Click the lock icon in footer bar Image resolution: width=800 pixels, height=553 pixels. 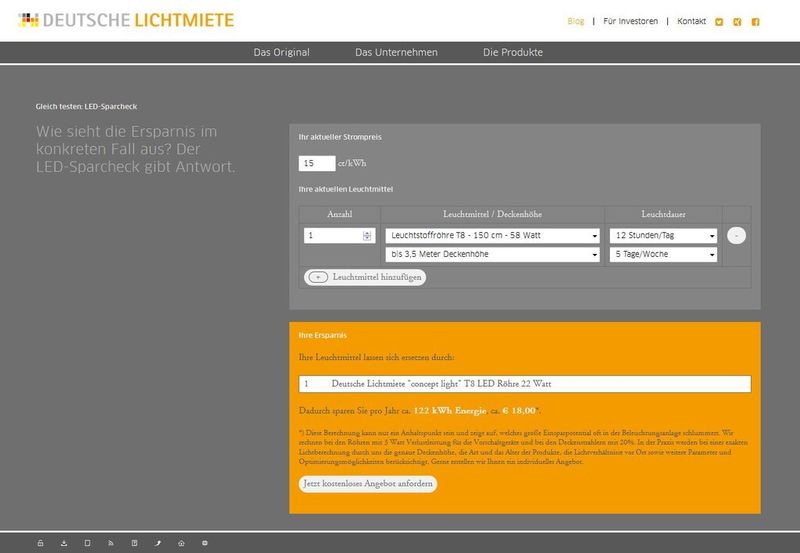40,543
